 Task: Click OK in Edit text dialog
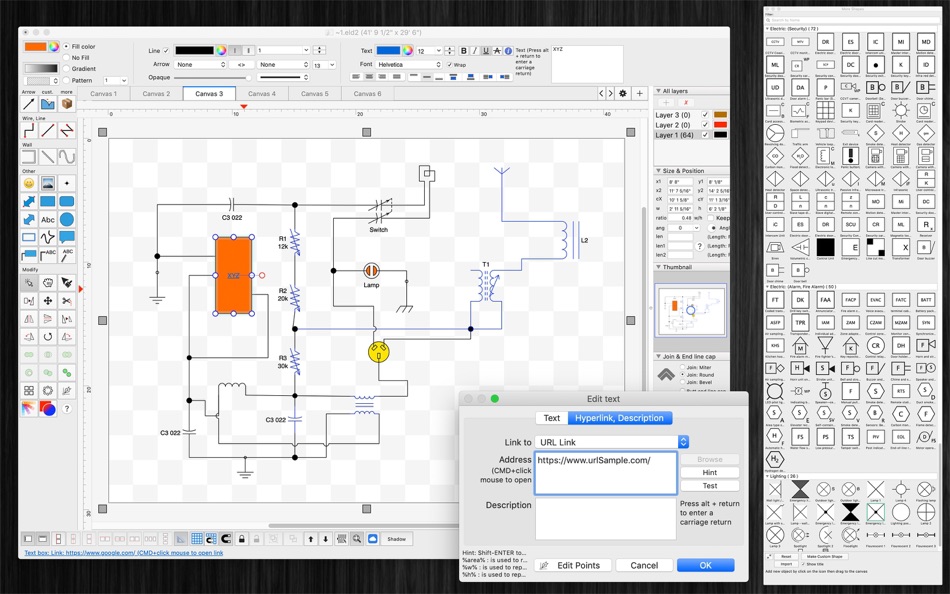click(705, 565)
